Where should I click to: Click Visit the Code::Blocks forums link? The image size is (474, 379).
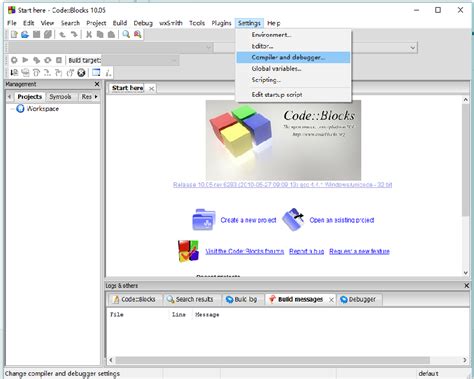click(244, 251)
